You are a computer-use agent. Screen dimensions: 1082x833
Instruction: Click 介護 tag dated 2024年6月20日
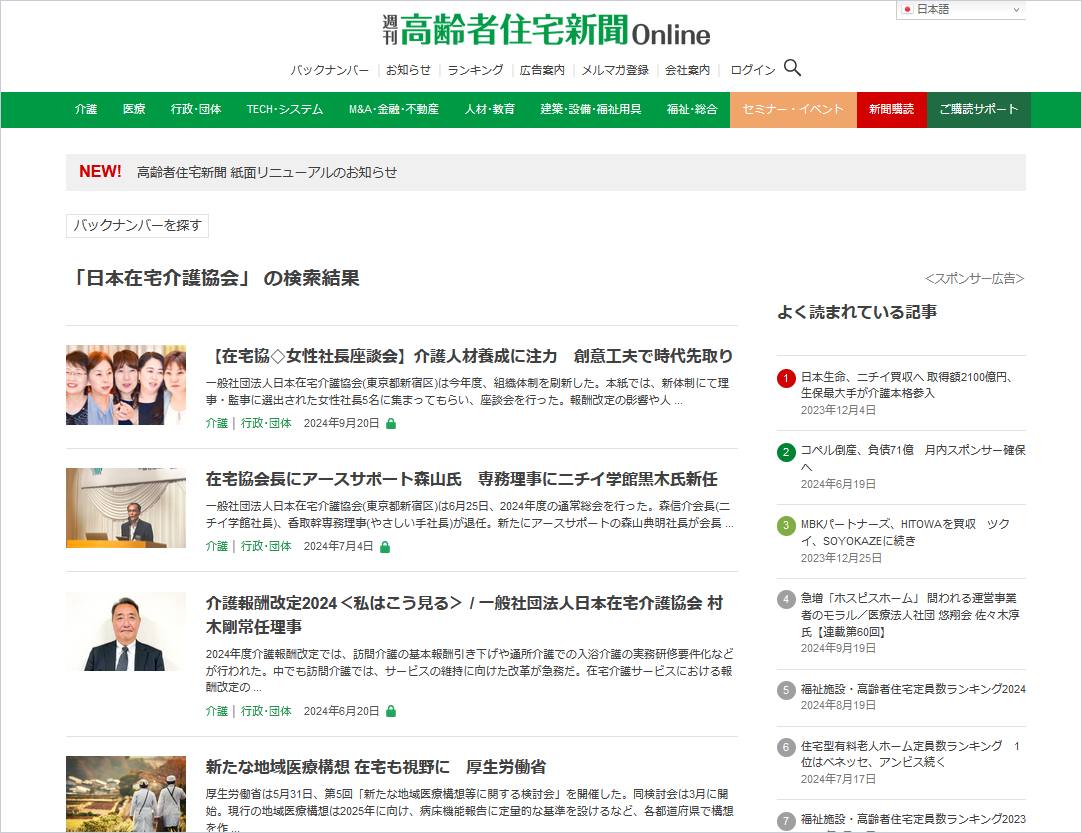(217, 711)
